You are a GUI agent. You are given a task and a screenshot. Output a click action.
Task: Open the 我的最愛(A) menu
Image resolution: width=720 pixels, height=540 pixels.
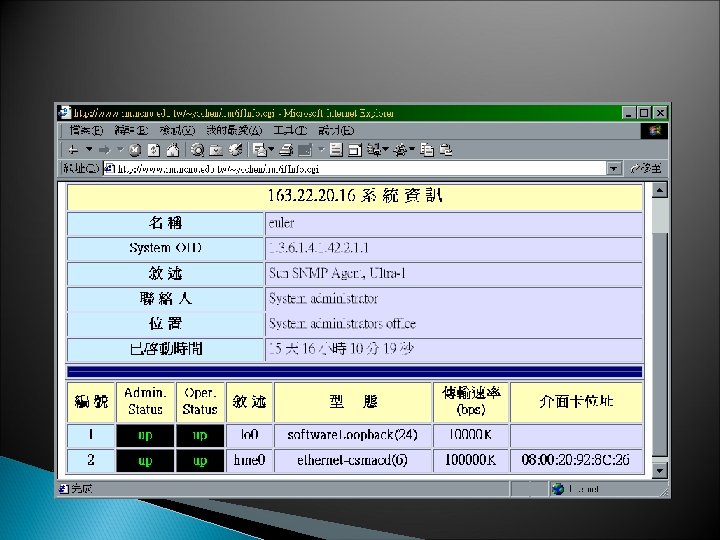pyautogui.click(x=234, y=131)
